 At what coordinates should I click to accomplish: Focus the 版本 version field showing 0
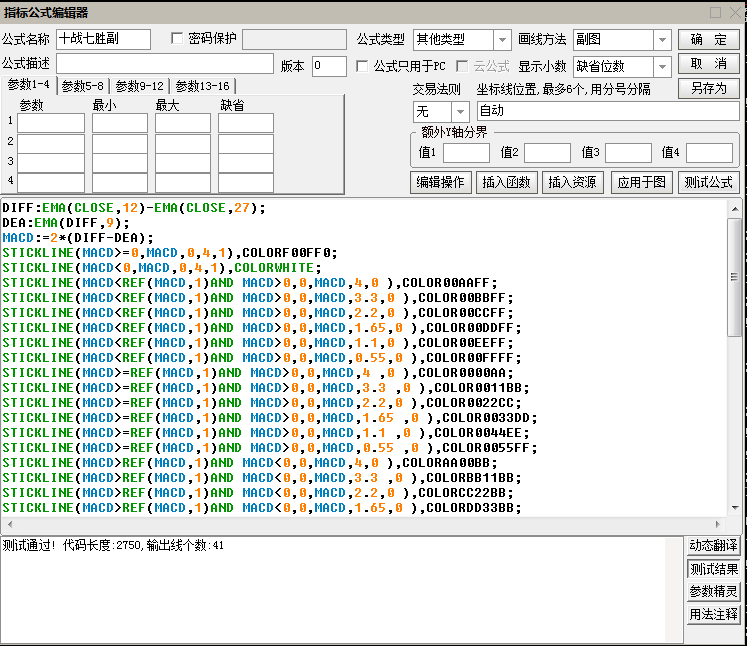pyautogui.click(x=329, y=66)
